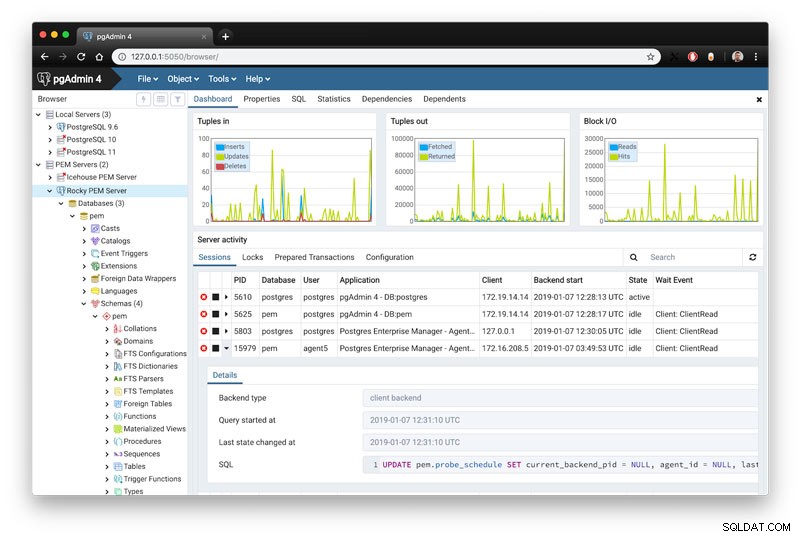Open the File menu
The width and height of the screenshot is (800, 537).
click(147, 79)
